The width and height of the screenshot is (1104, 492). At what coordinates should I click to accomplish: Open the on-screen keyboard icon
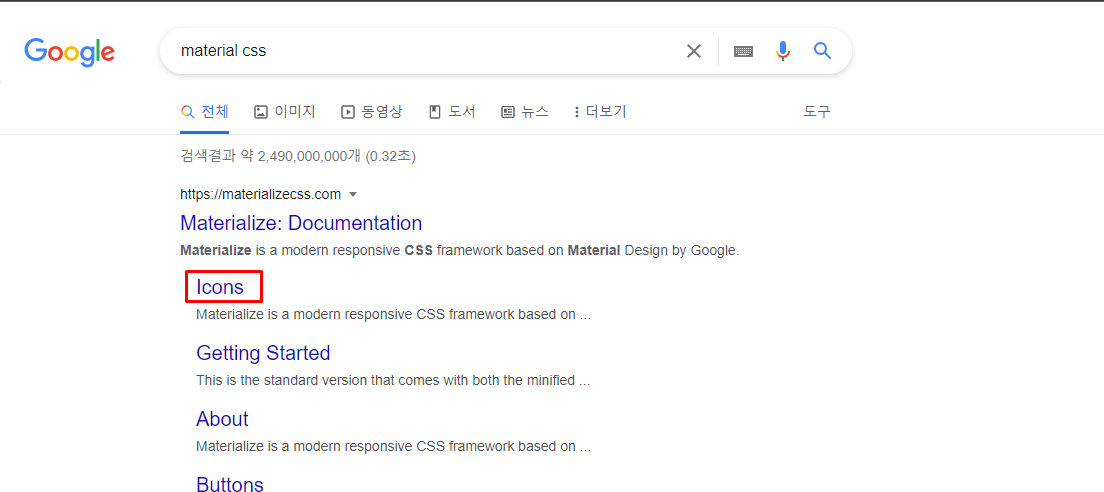pyautogui.click(x=744, y=51)
